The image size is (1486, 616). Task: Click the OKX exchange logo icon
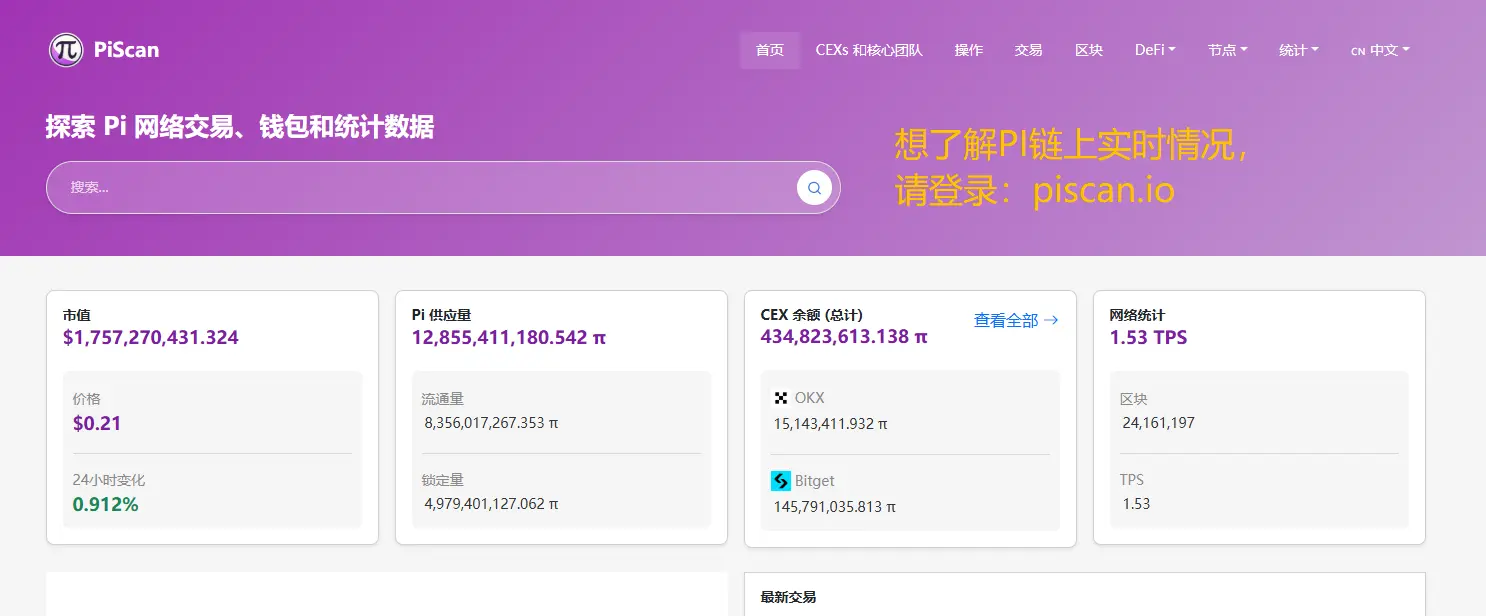[781, 398]
